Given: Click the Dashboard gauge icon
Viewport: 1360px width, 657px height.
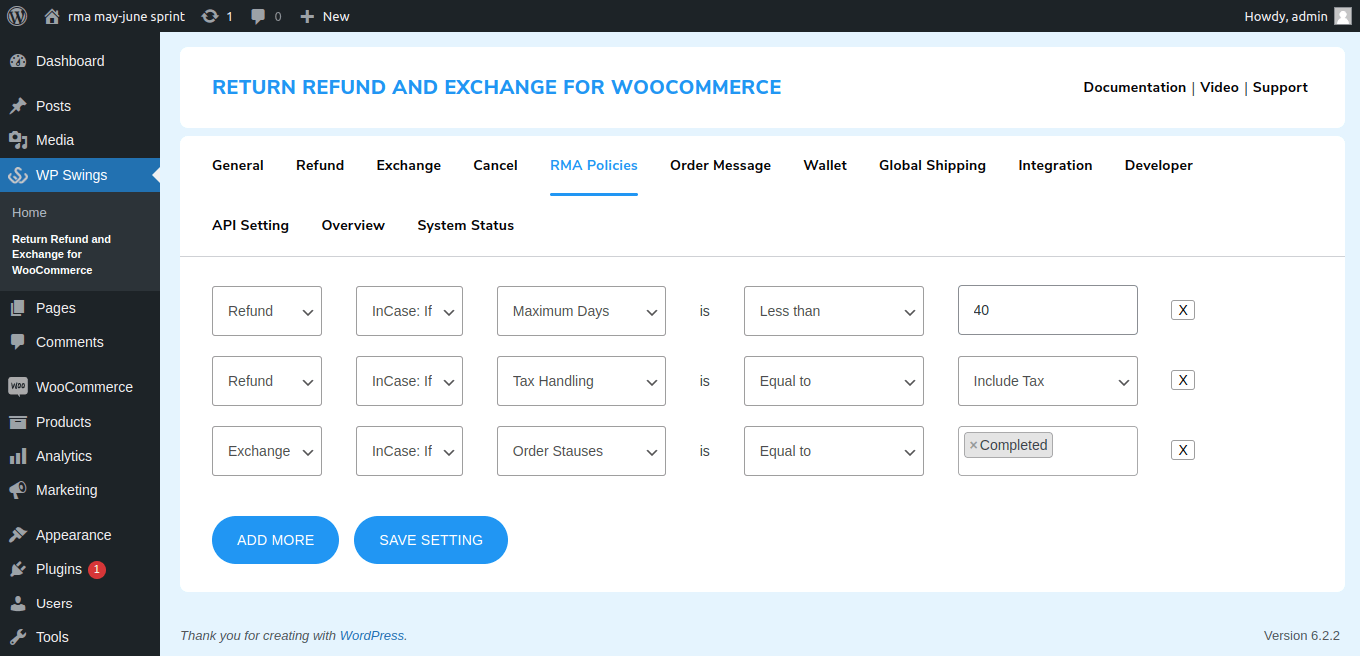Looking at the screenshot, I should [18, 61].
